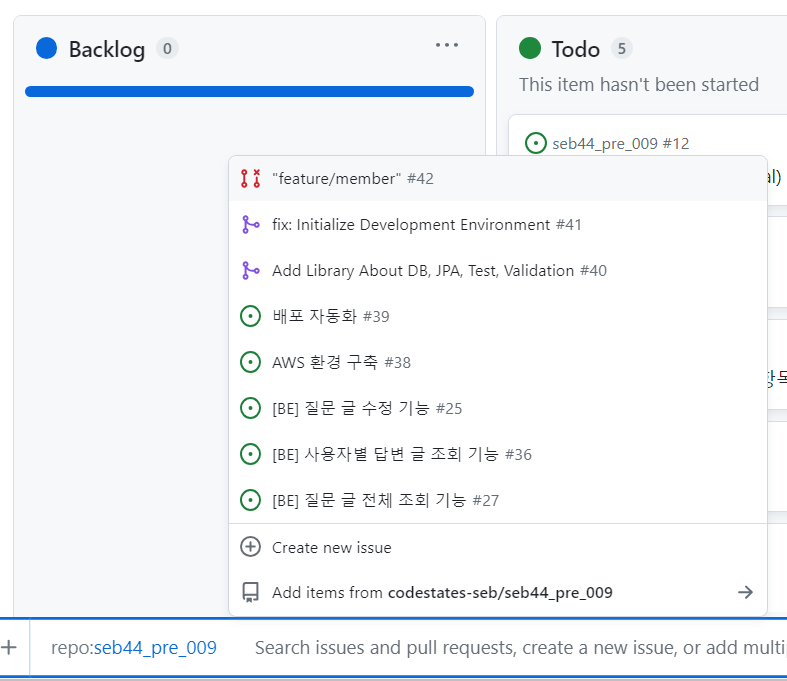787x681 pixels.
Task: Click the open issue icon for #25
Action: tap(250, 408)
